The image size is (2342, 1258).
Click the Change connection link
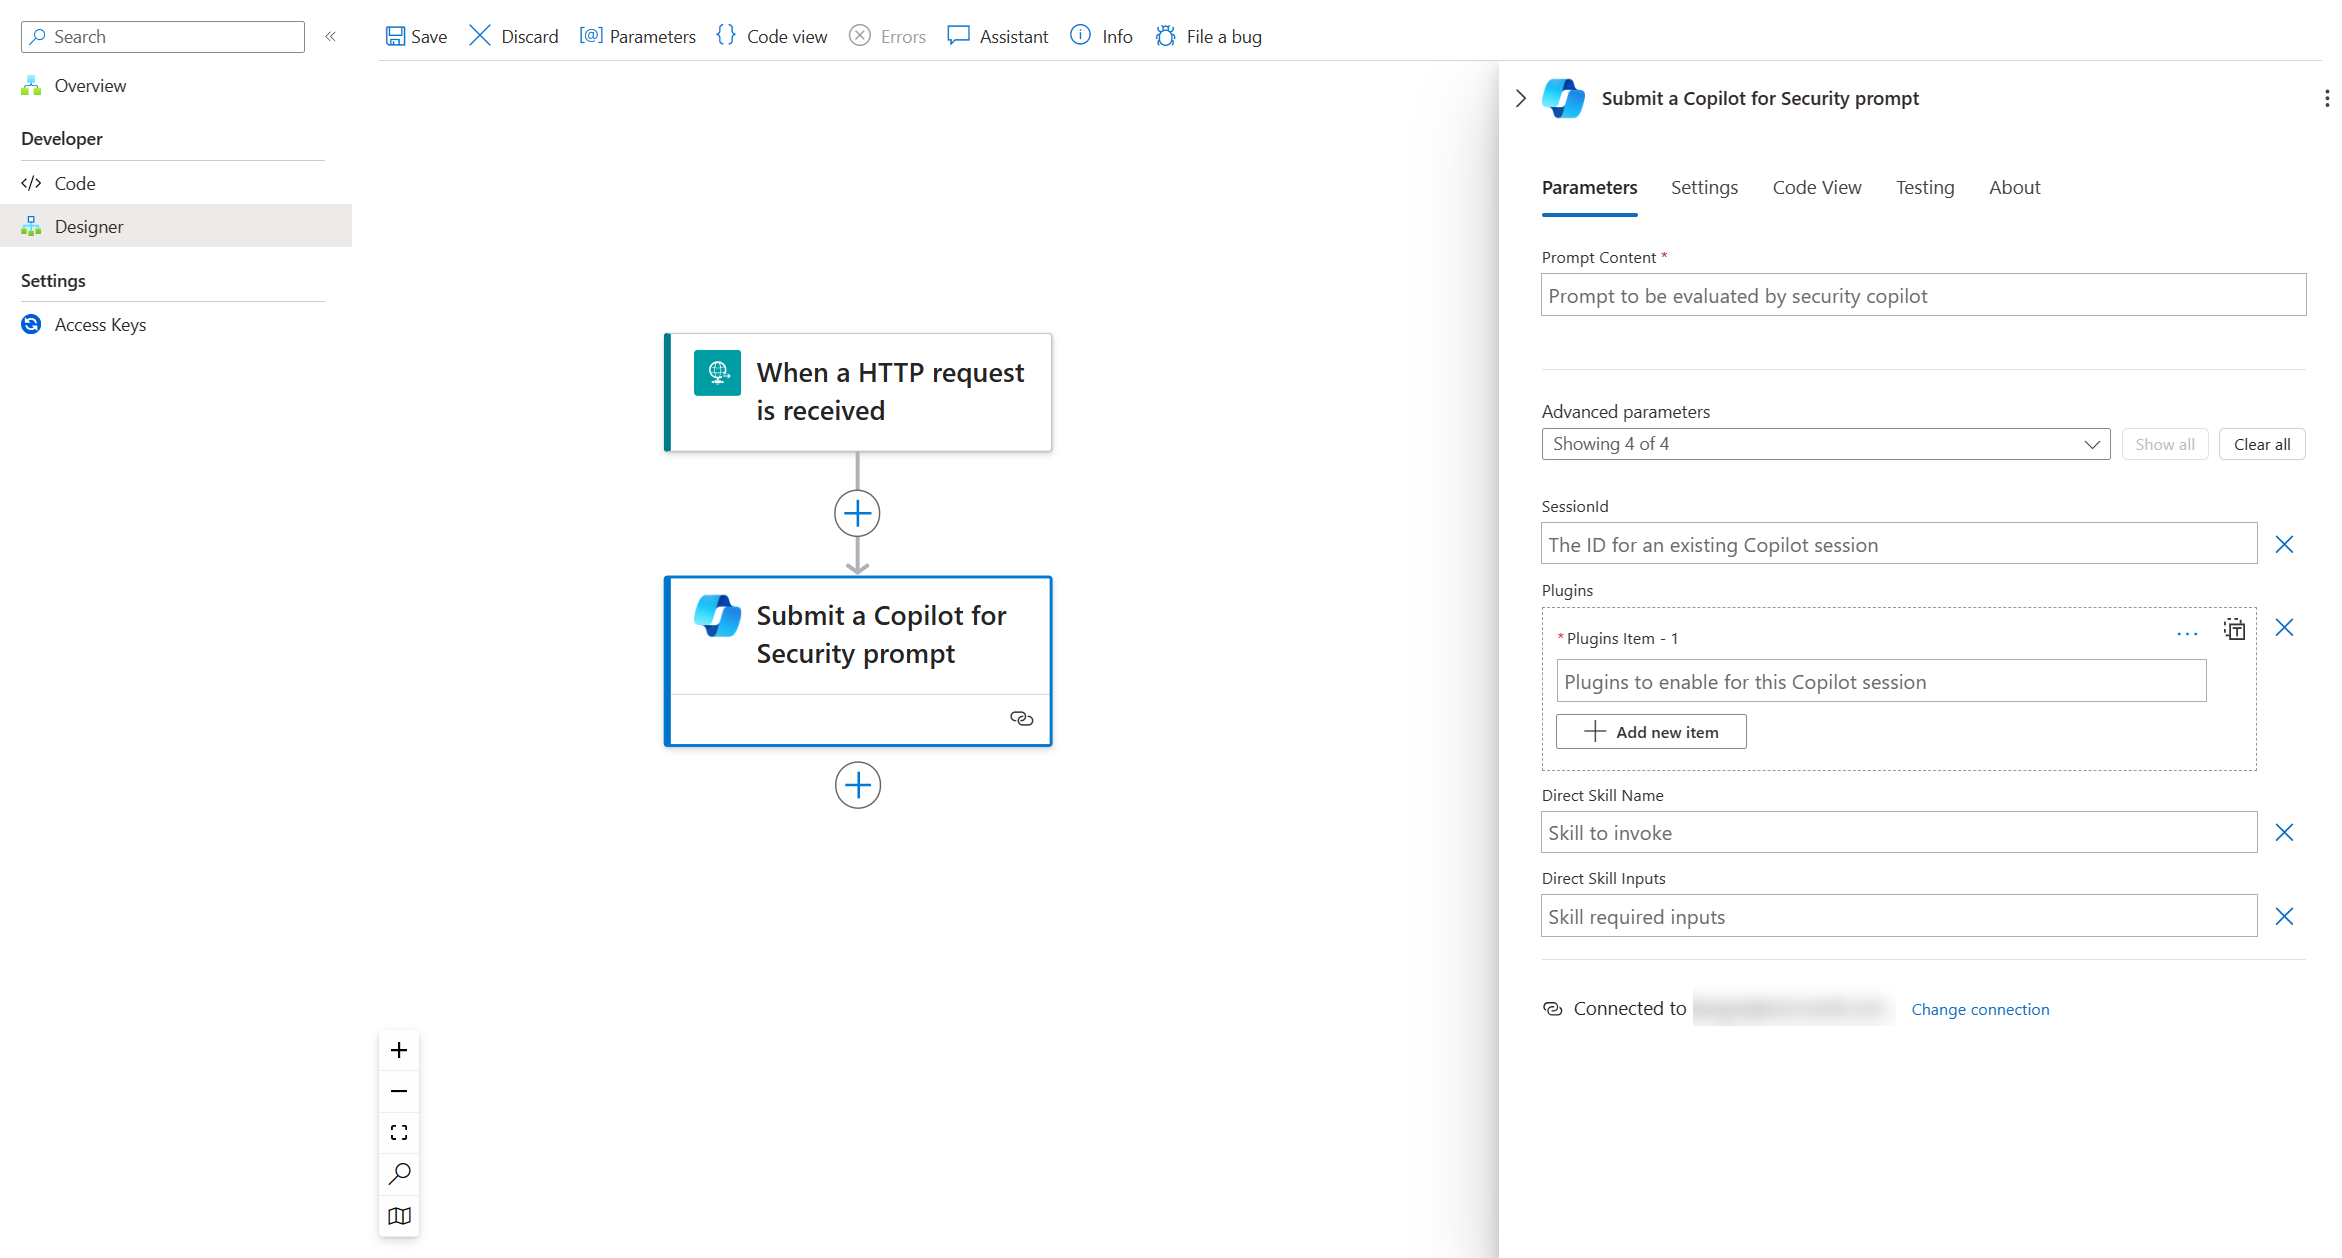pos(1980,1009)
